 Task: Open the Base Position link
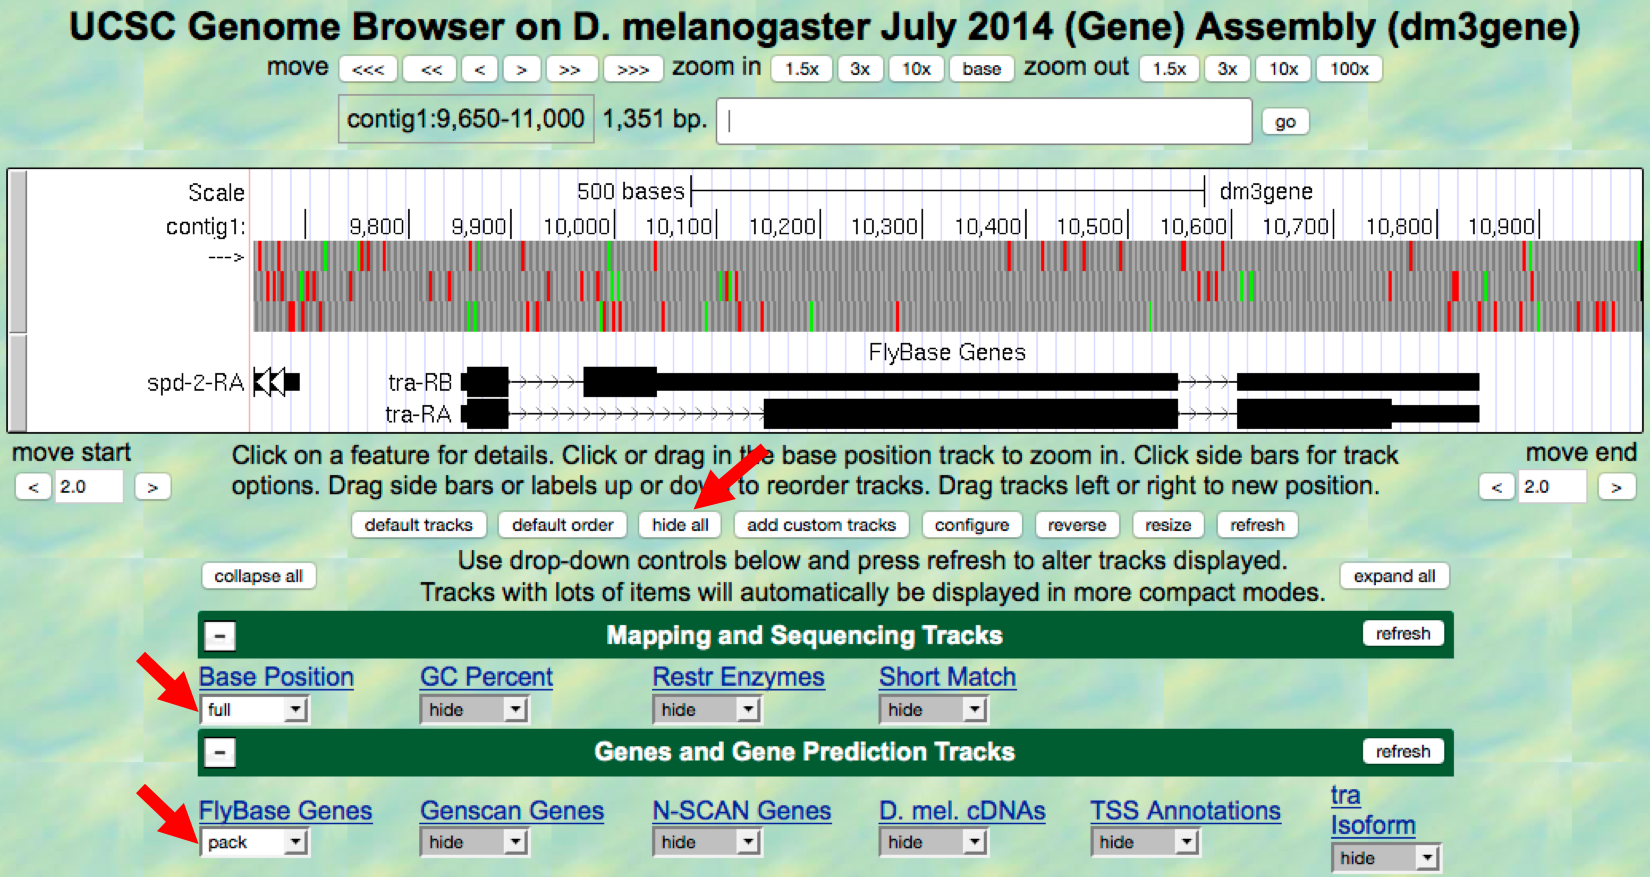click(x=276, y=677)
